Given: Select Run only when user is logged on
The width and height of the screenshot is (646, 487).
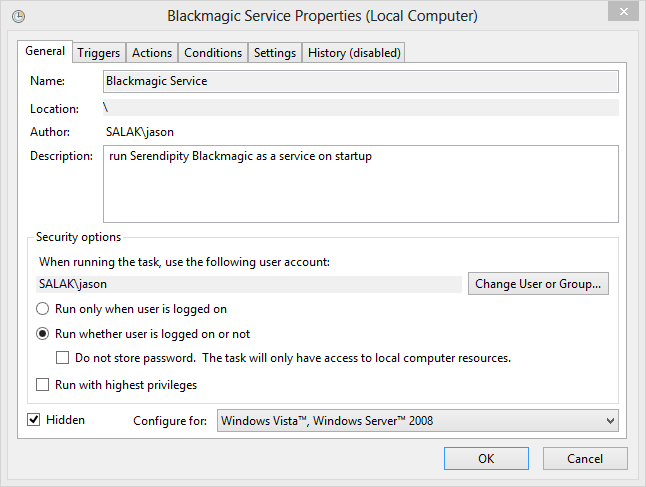Looking at the screenshot, I should coord(42,309).
